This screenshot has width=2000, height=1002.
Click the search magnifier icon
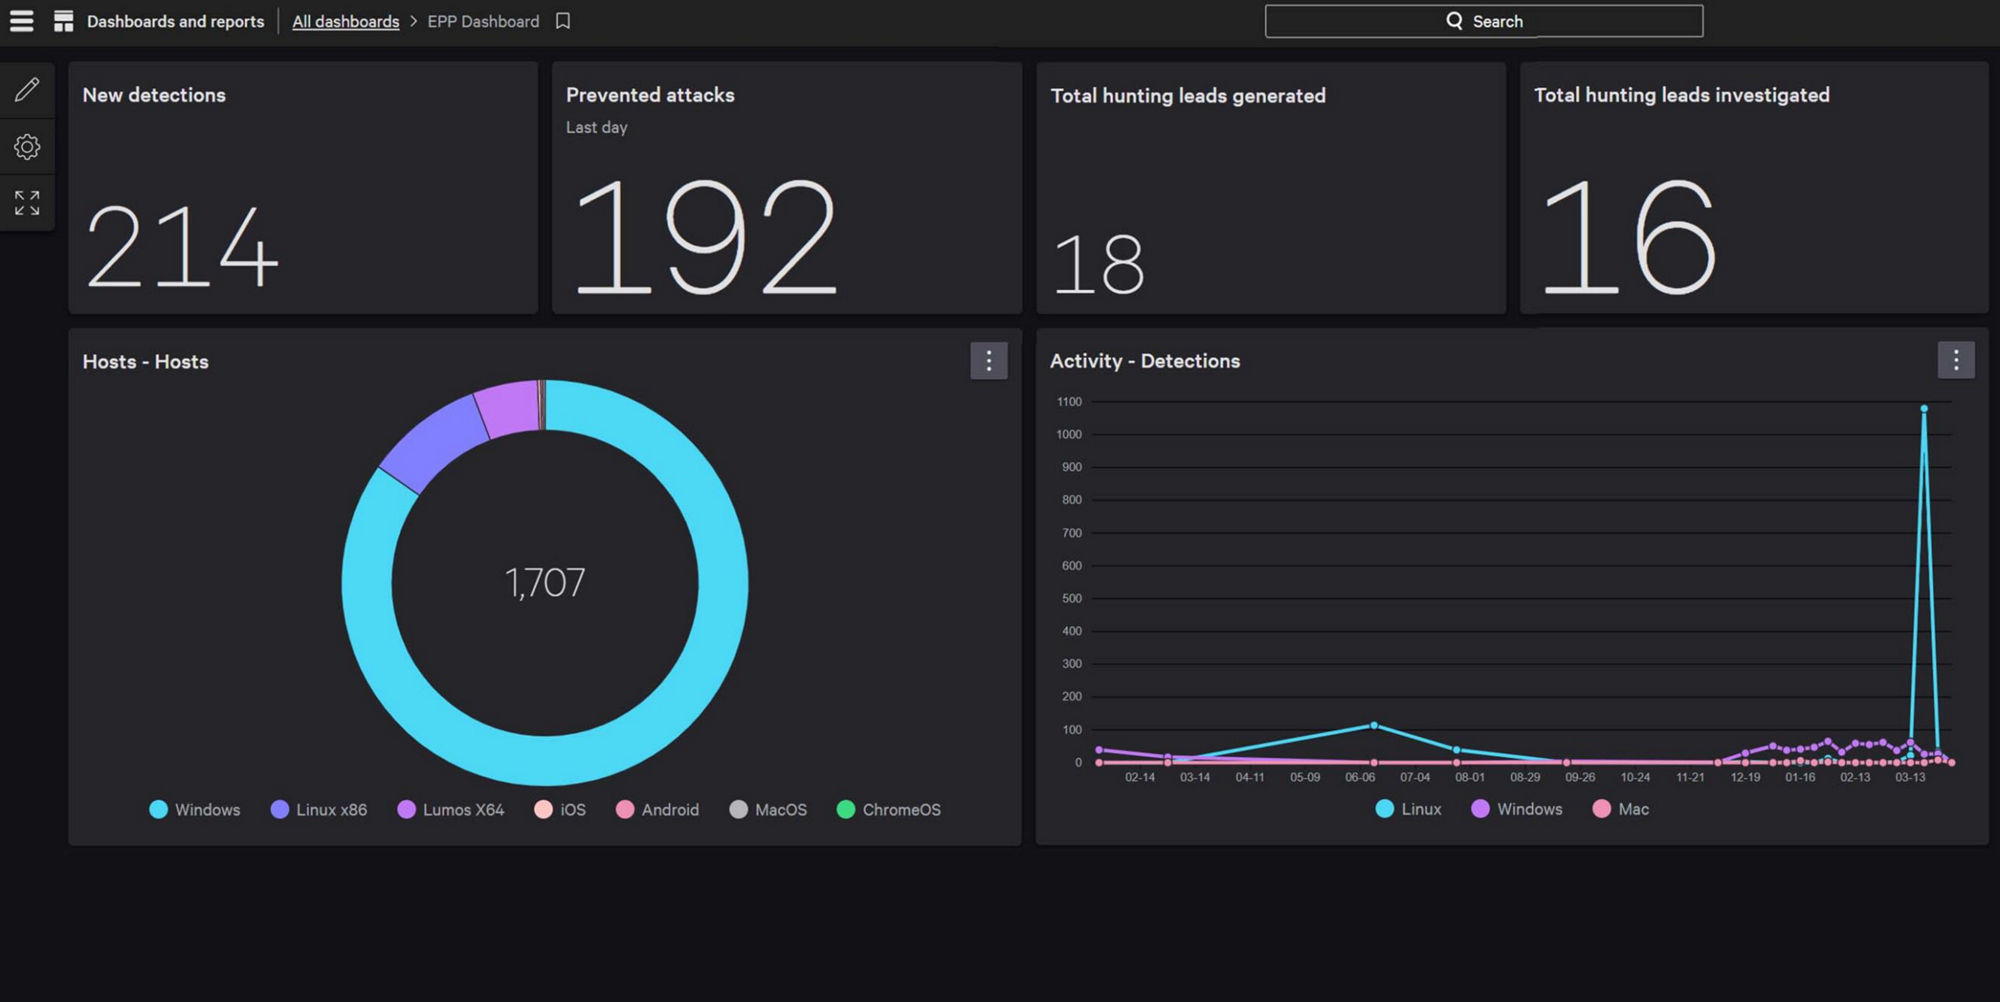click(x=1455, y=20)
